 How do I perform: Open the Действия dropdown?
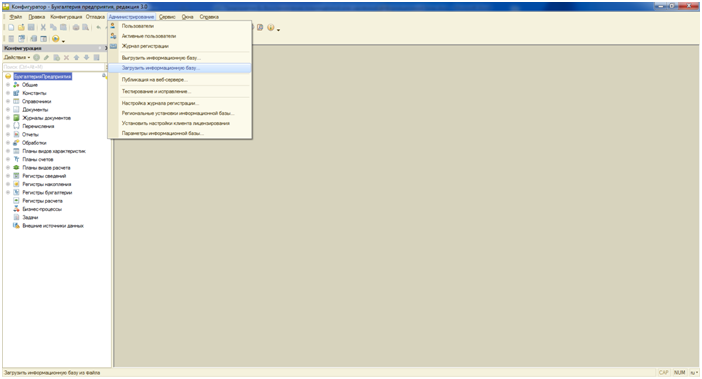17,57
